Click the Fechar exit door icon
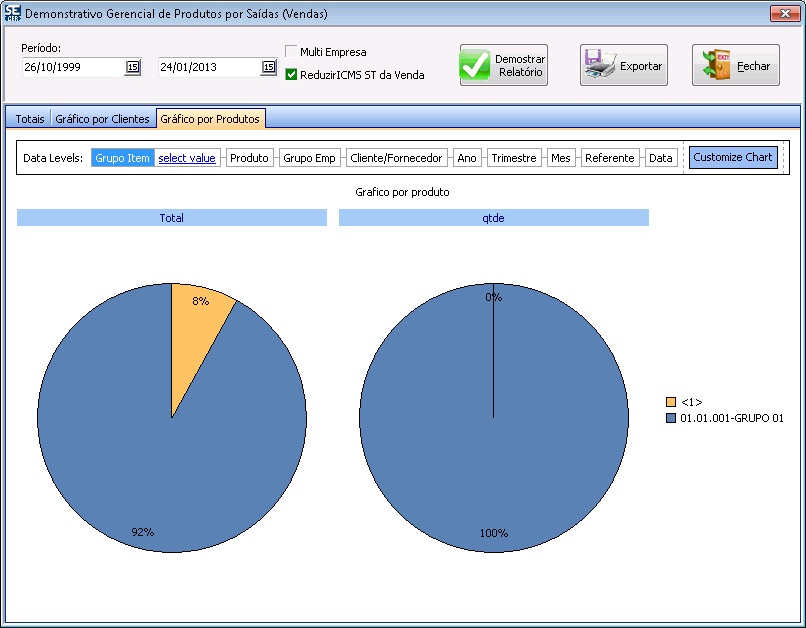 tap(715, 65)
